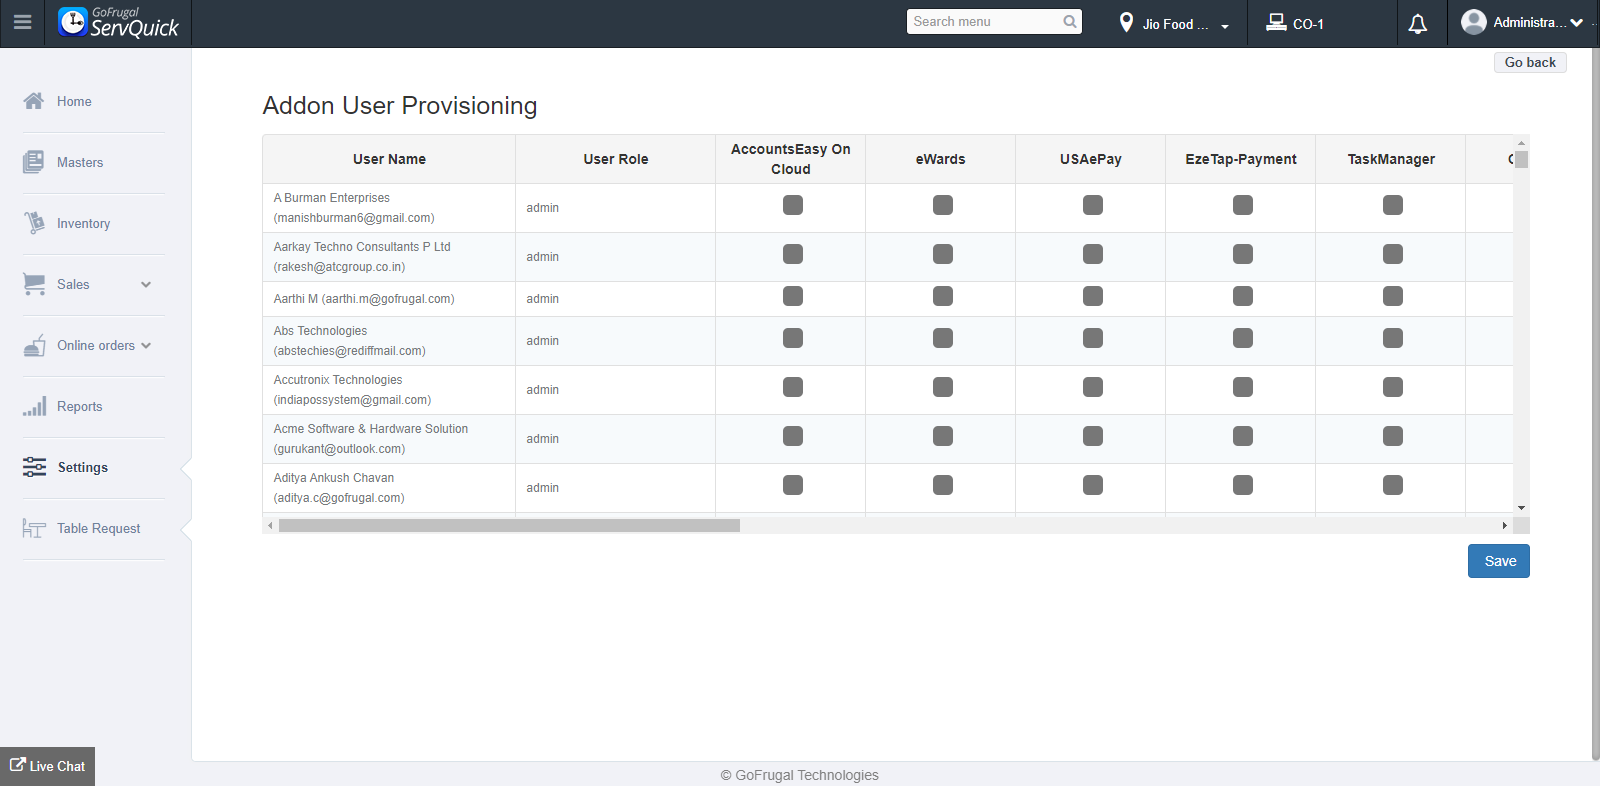1600x786 pixels.
Task: Toggle USAePay checkbox for Aarthi M
Action: (x=1092, y=296)
